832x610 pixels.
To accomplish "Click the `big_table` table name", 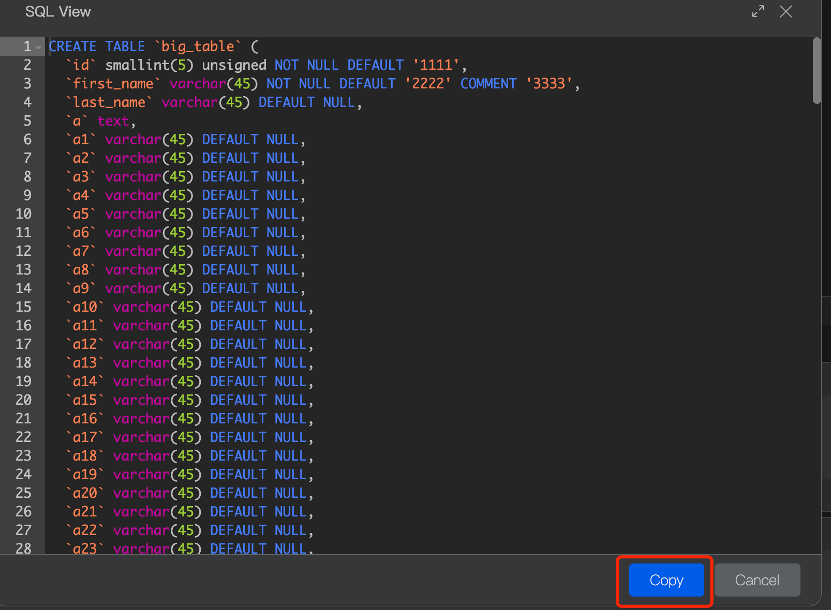I will point(197,47).
